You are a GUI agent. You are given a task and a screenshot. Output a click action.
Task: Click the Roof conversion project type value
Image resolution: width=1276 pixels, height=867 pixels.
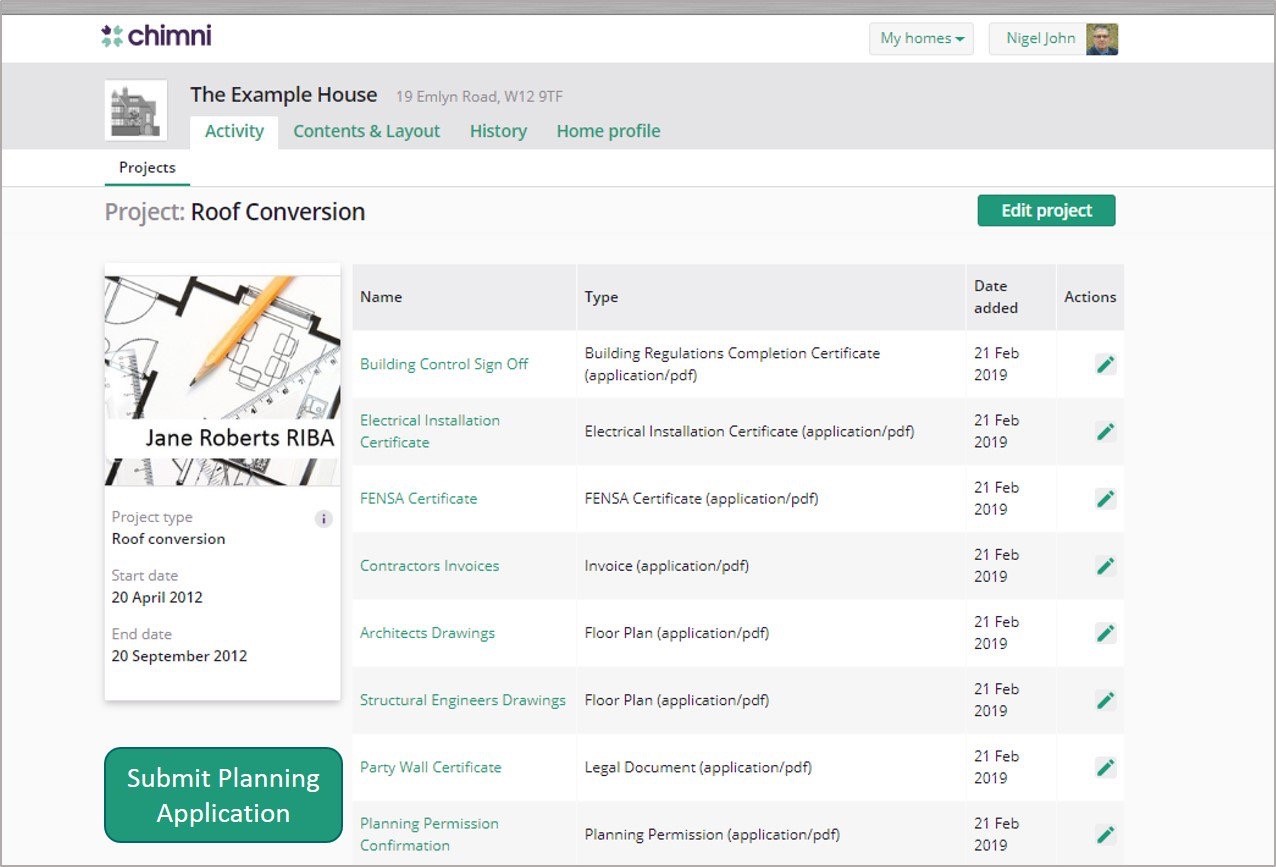pyautogui.click(x=168, y=539)
